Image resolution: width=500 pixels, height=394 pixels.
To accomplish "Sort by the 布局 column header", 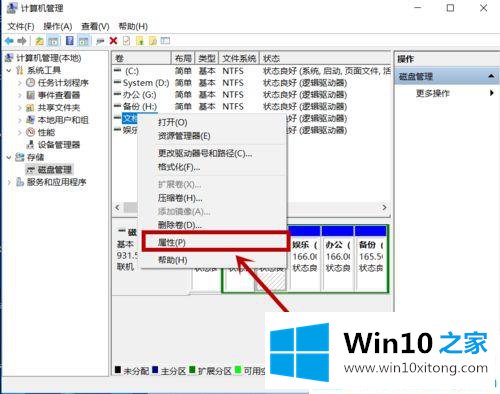I will pos(183,58).
